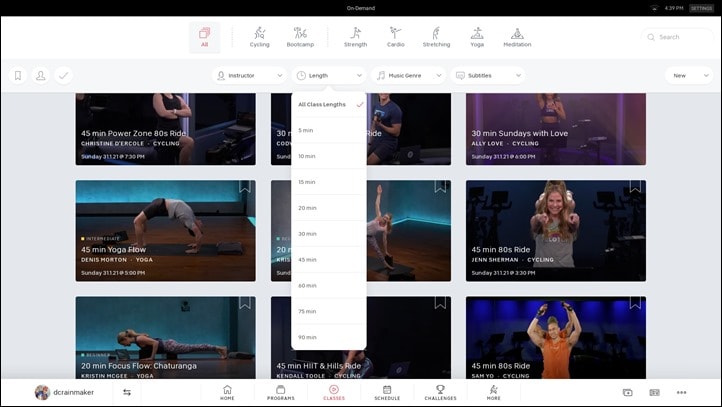Go to the Schedule tab
The image size is (722, 407).
(x=387, y=392)
